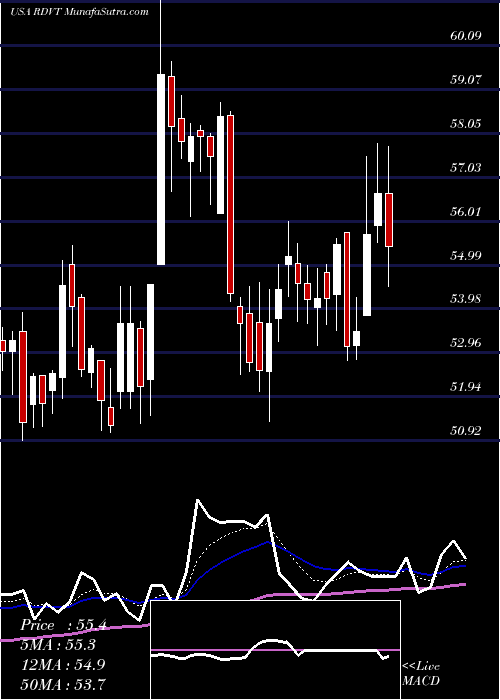The width and height of the screenshot is (500, 700).
Task: Select the 54.99 price axis label
Action: click(466, 256)
